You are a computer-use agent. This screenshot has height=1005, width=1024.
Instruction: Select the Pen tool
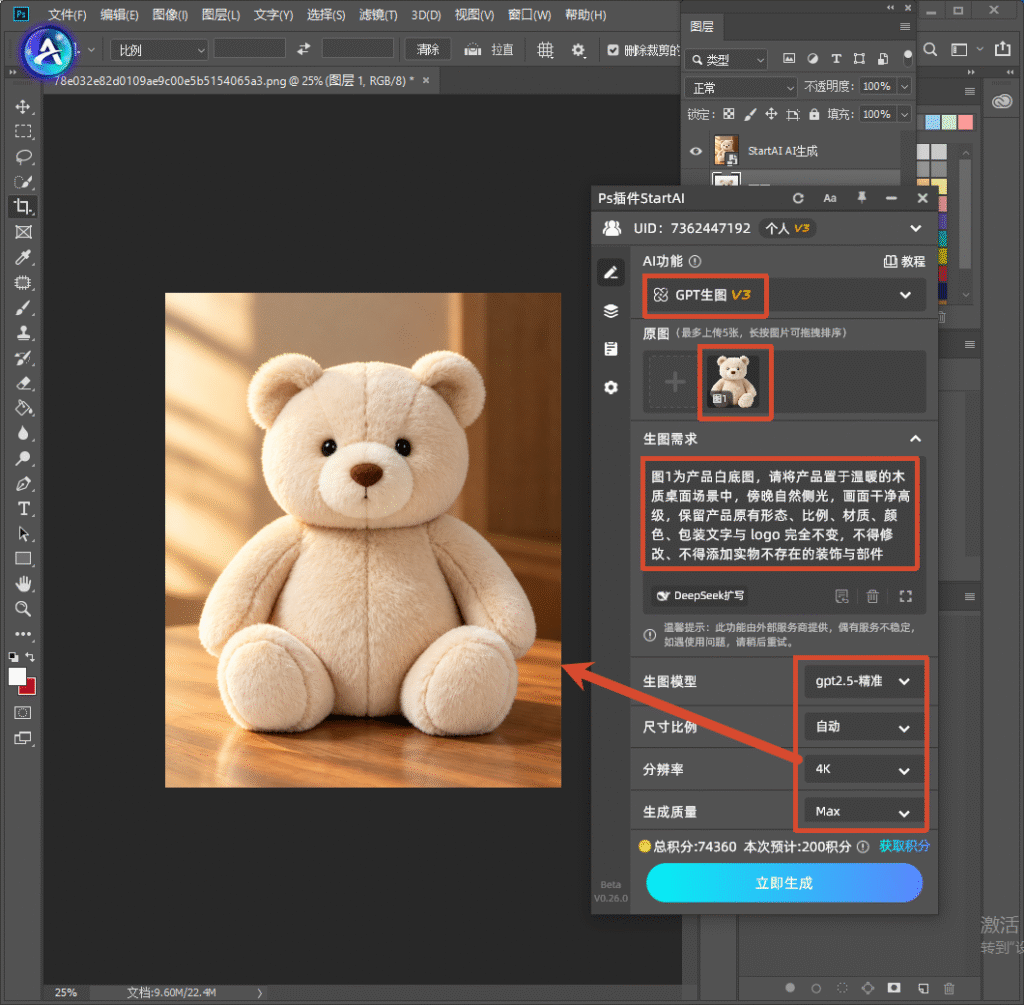pyautogui.click(x=23, y=484)
